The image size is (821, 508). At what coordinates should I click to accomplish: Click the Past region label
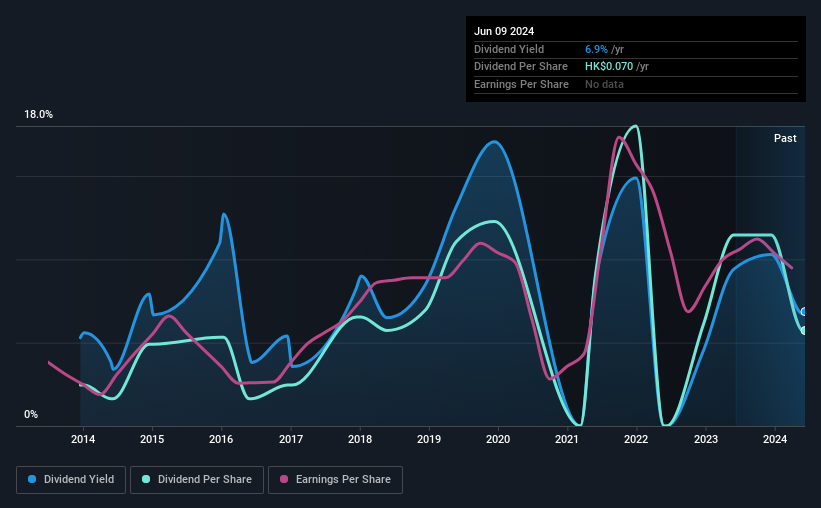click(785, 138)
